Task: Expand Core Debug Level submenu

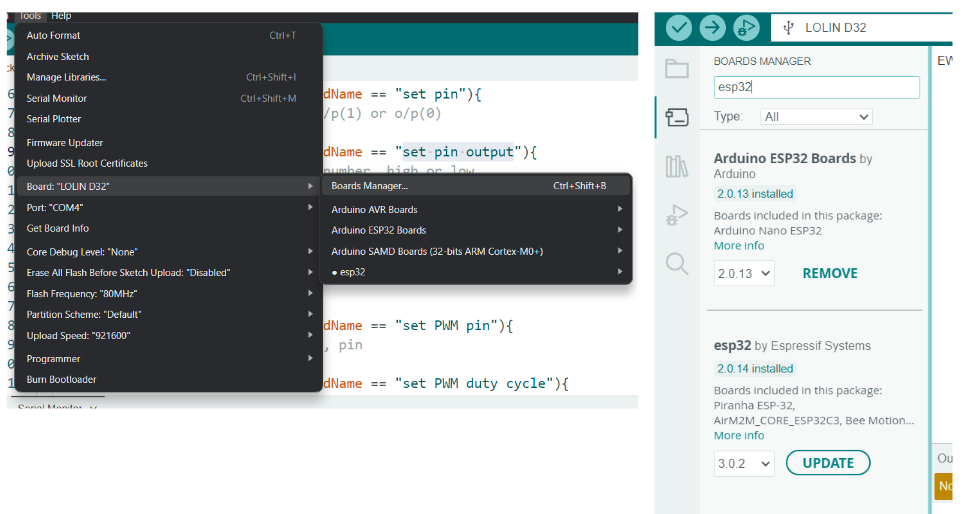Action: pyautogui.click(x=168, y=252)
